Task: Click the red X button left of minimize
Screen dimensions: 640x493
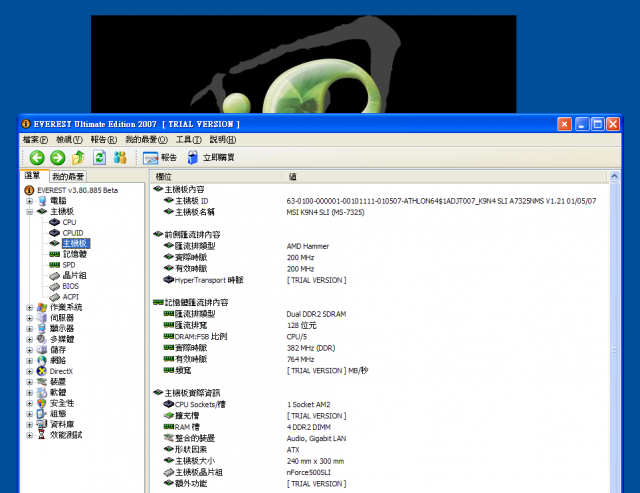Action: pyautogui.click(x=564, y=124)
